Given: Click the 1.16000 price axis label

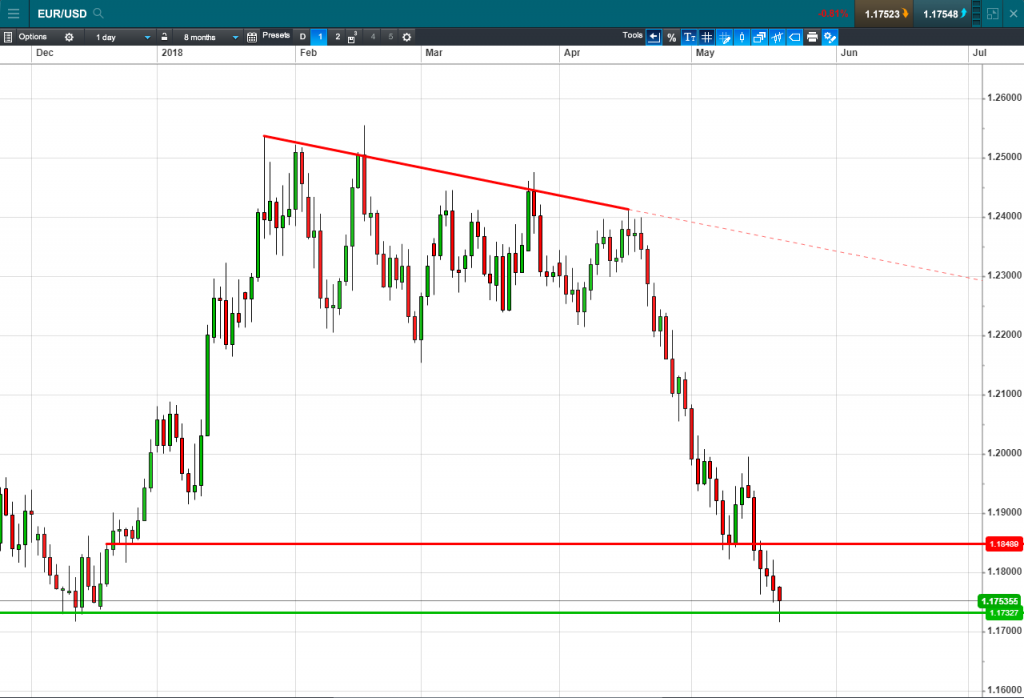Looking at the screenshot, I should point(1004,690).
